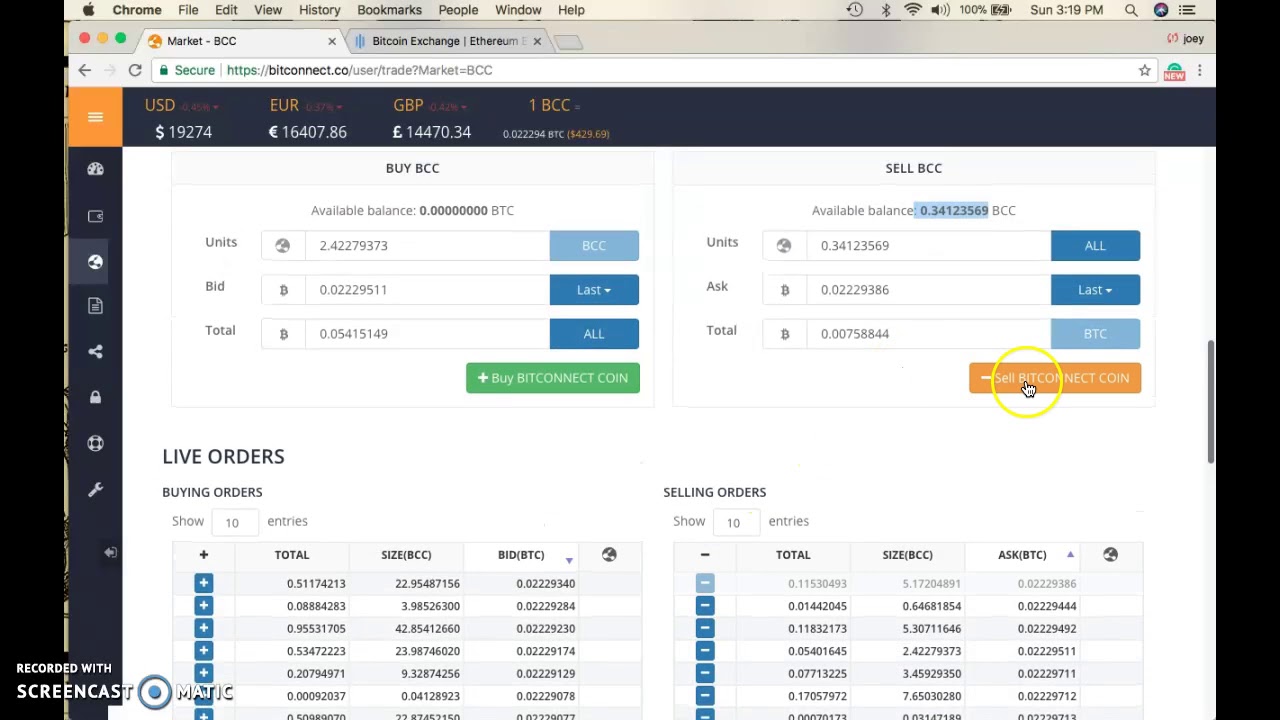Screen dimensions: 1280x720
Task: Sort buying orders by BID(BTC) column
Action: pyautogui.click(x=521, y=555)
